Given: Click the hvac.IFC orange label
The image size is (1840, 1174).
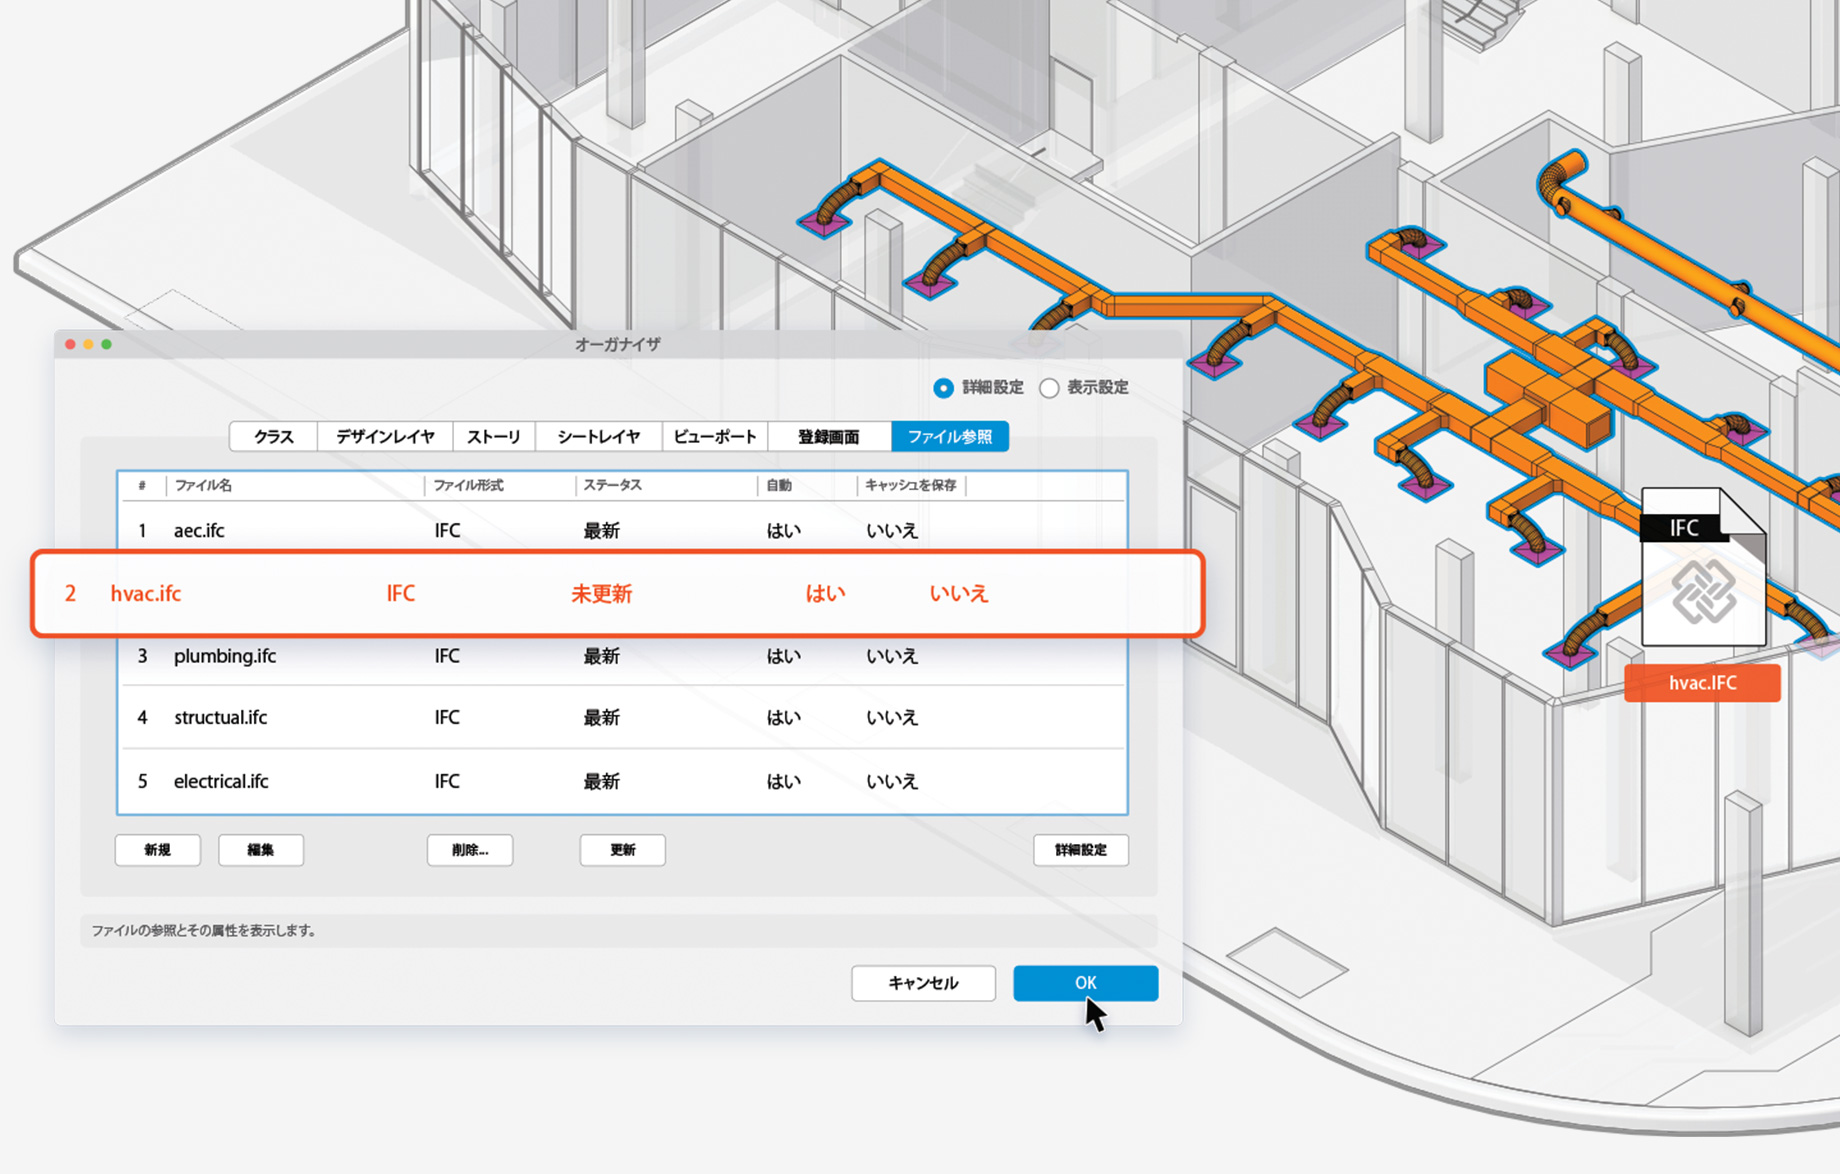Looking at the screenshot, I should [x=1702, y=683].
